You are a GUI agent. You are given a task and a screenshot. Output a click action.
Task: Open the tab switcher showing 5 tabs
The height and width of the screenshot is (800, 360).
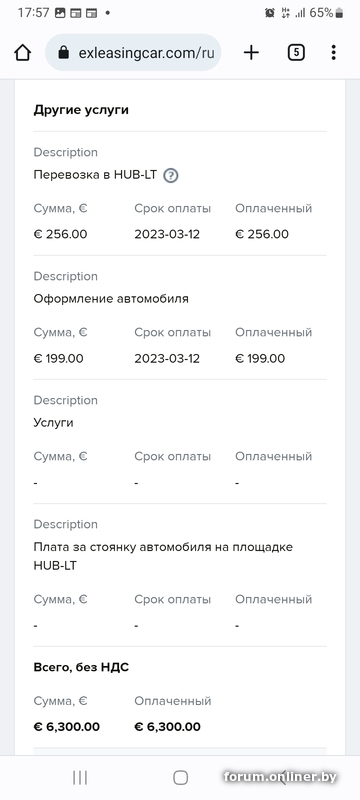296,53
